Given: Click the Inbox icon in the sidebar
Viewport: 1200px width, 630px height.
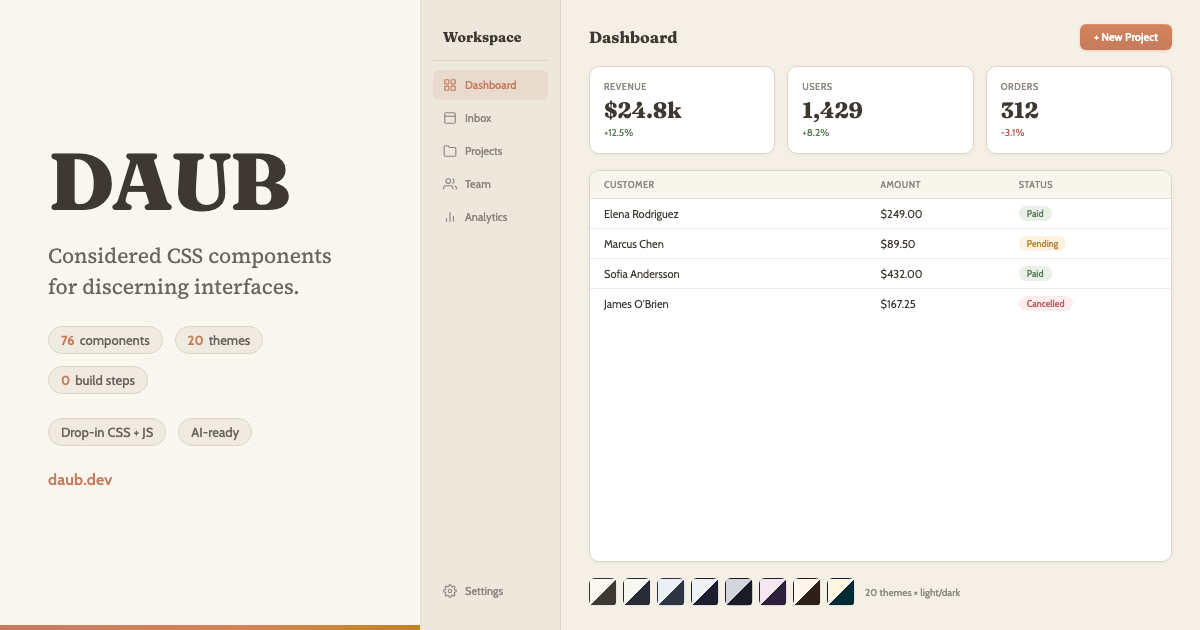Looking at the screenshot, I should (450, 118).
